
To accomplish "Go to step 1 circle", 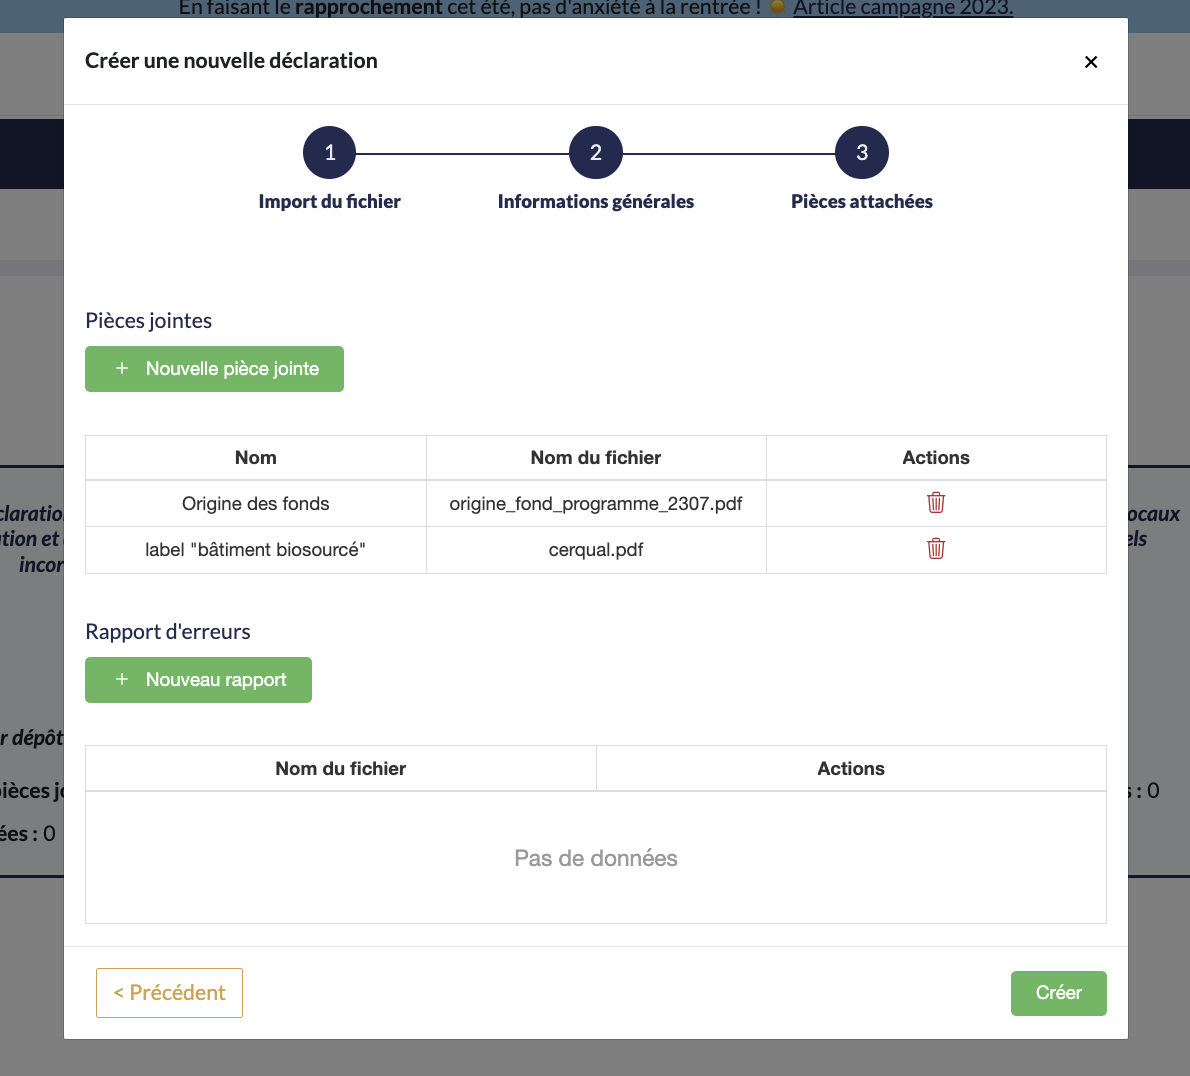I will pyautogui.click(x=330, y=153).
